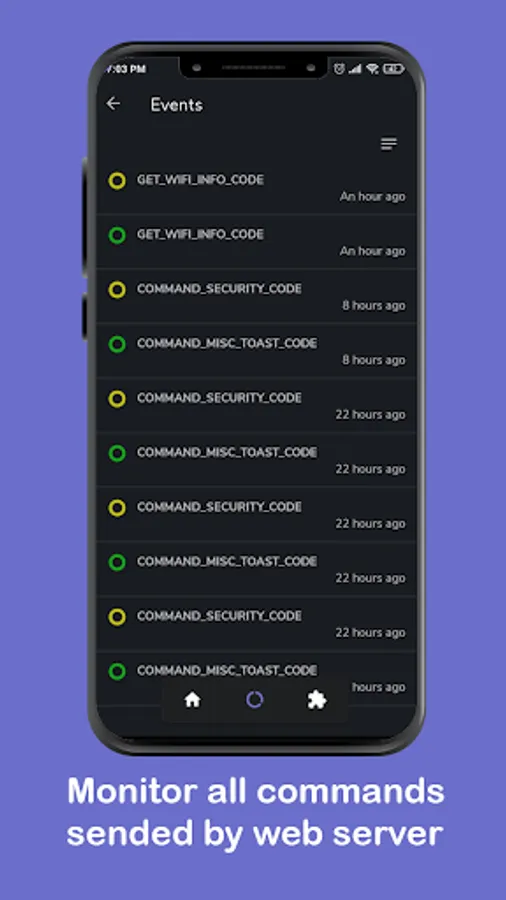Tap the alarm icon in status bar

click(x=339, y=69)
